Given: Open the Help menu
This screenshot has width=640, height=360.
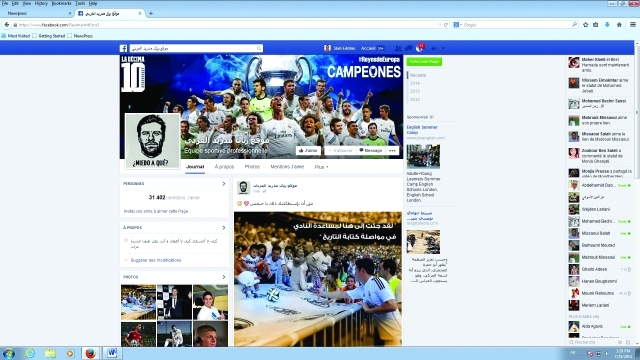Looking at the screenshot, I should coord(93,3).
